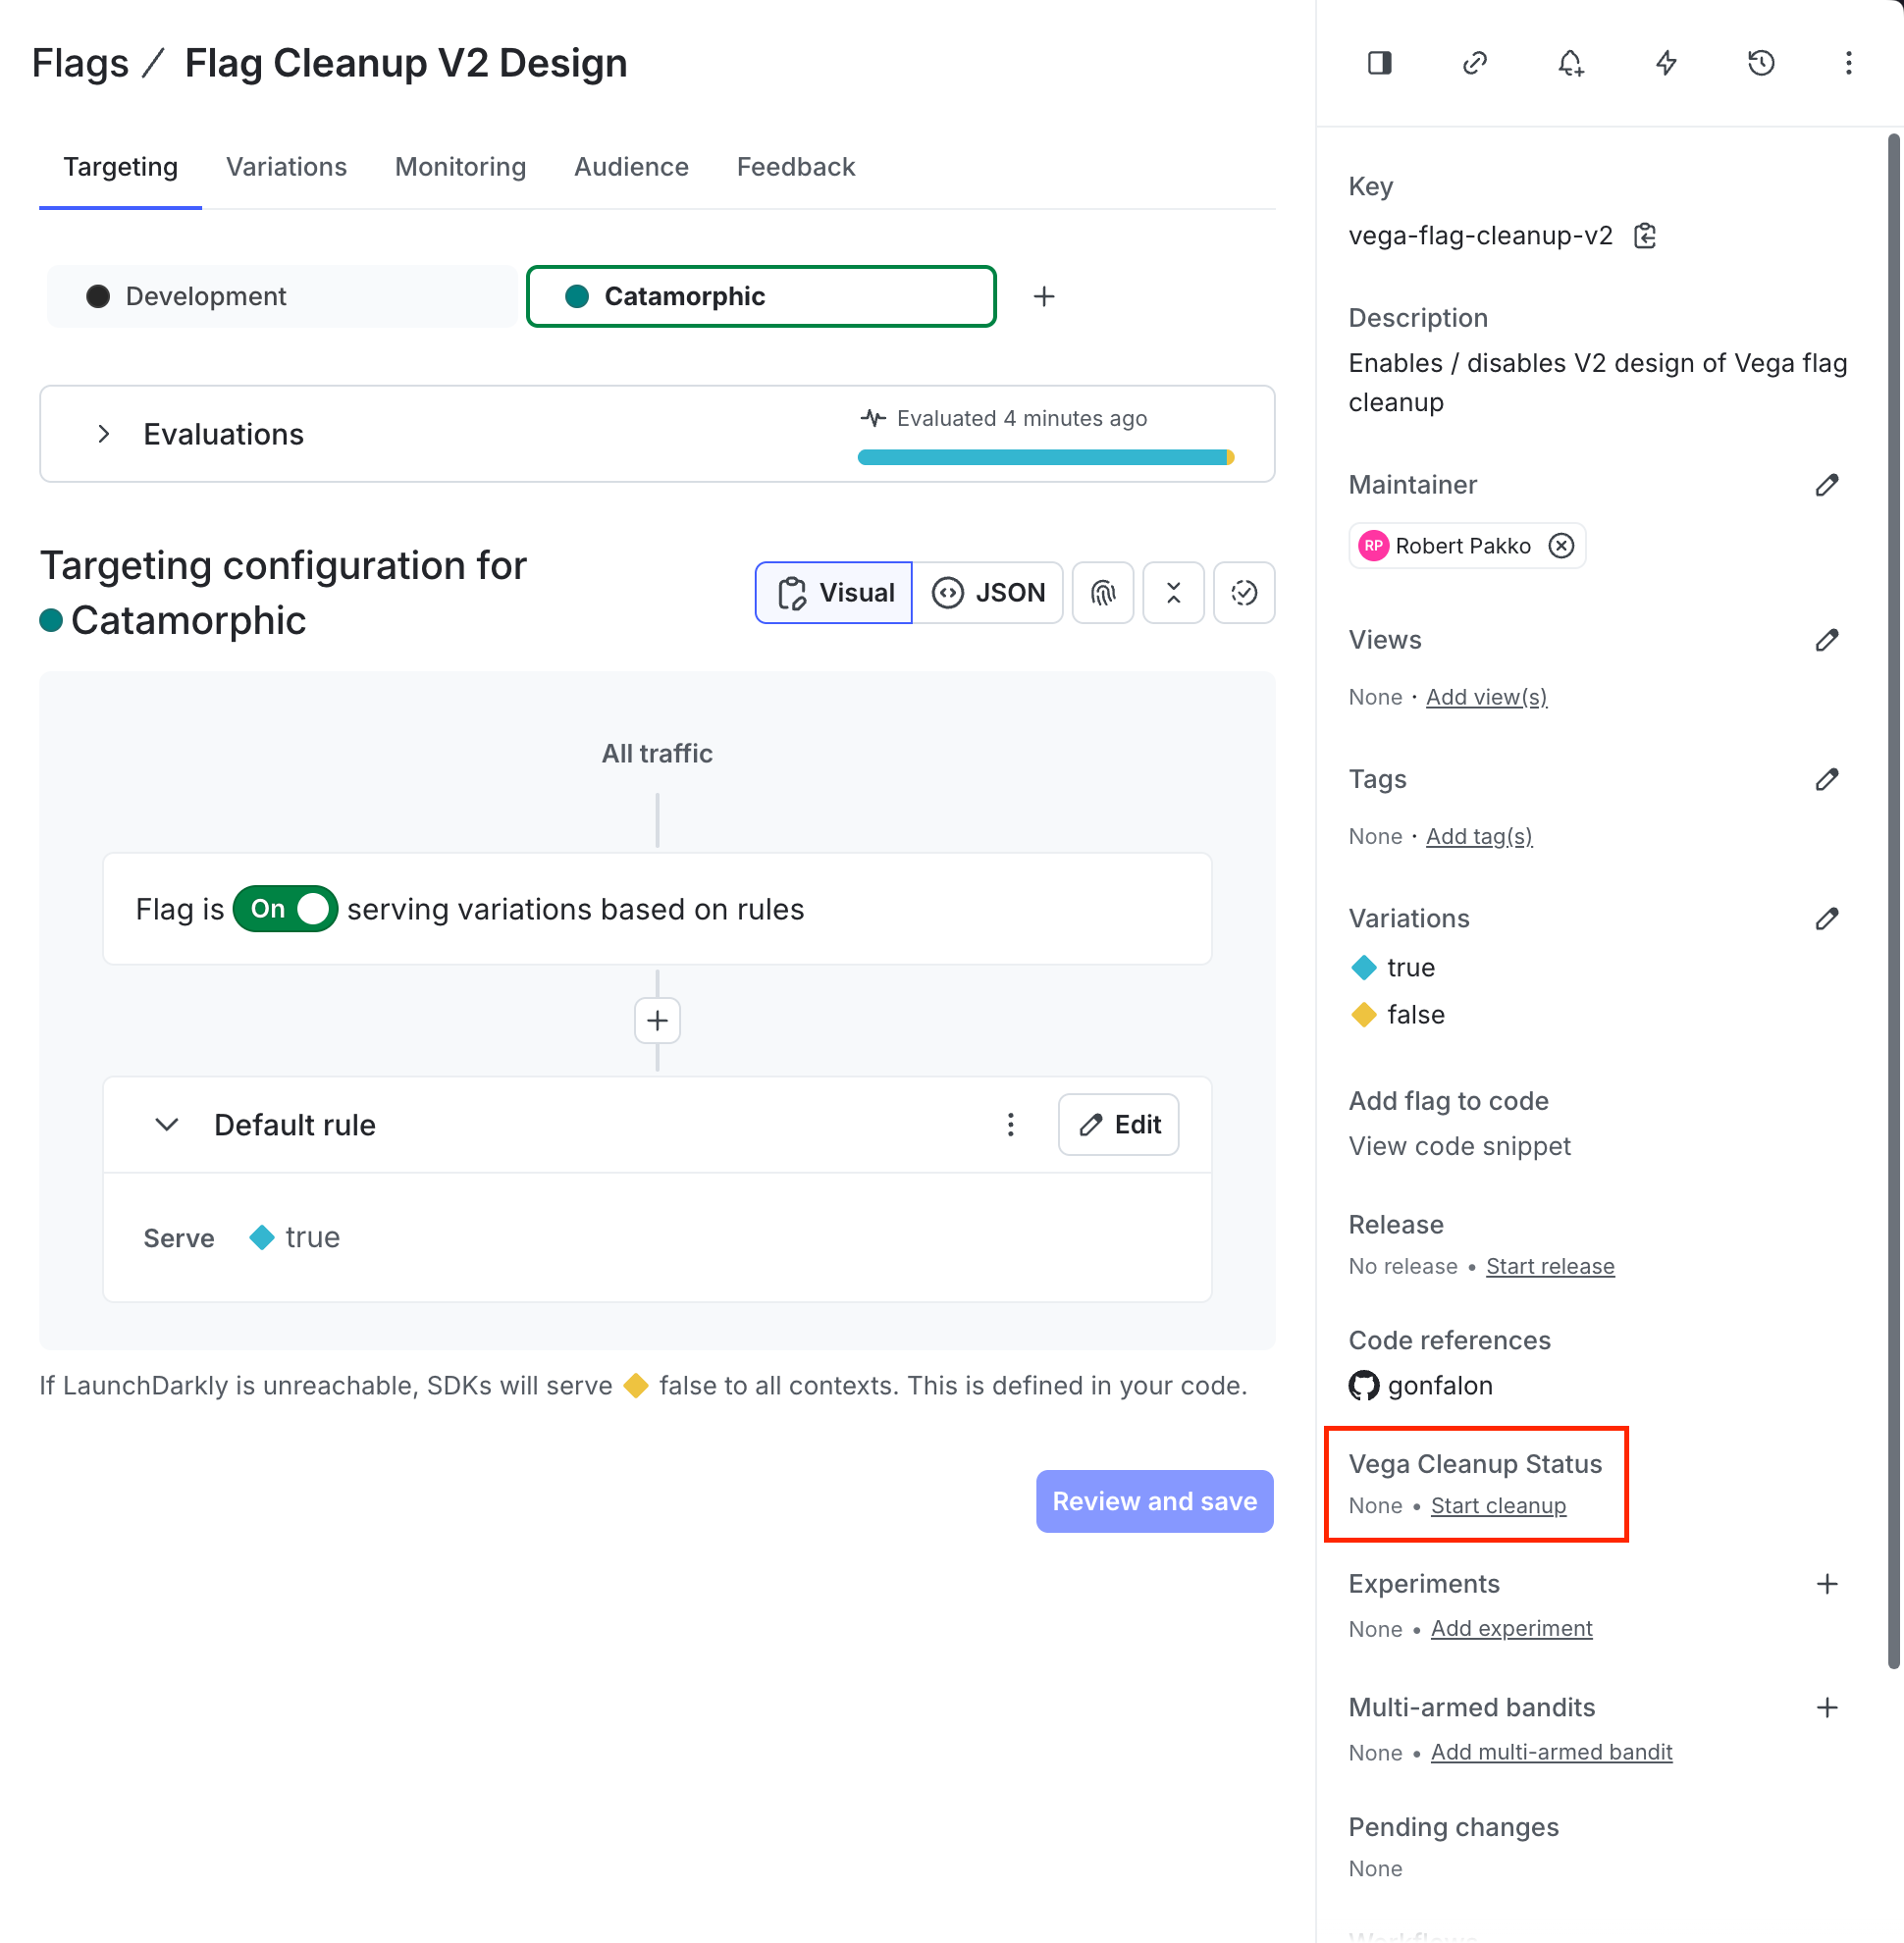Switch to the Variations tab
1904x1943 pixels.
point(286,167)
